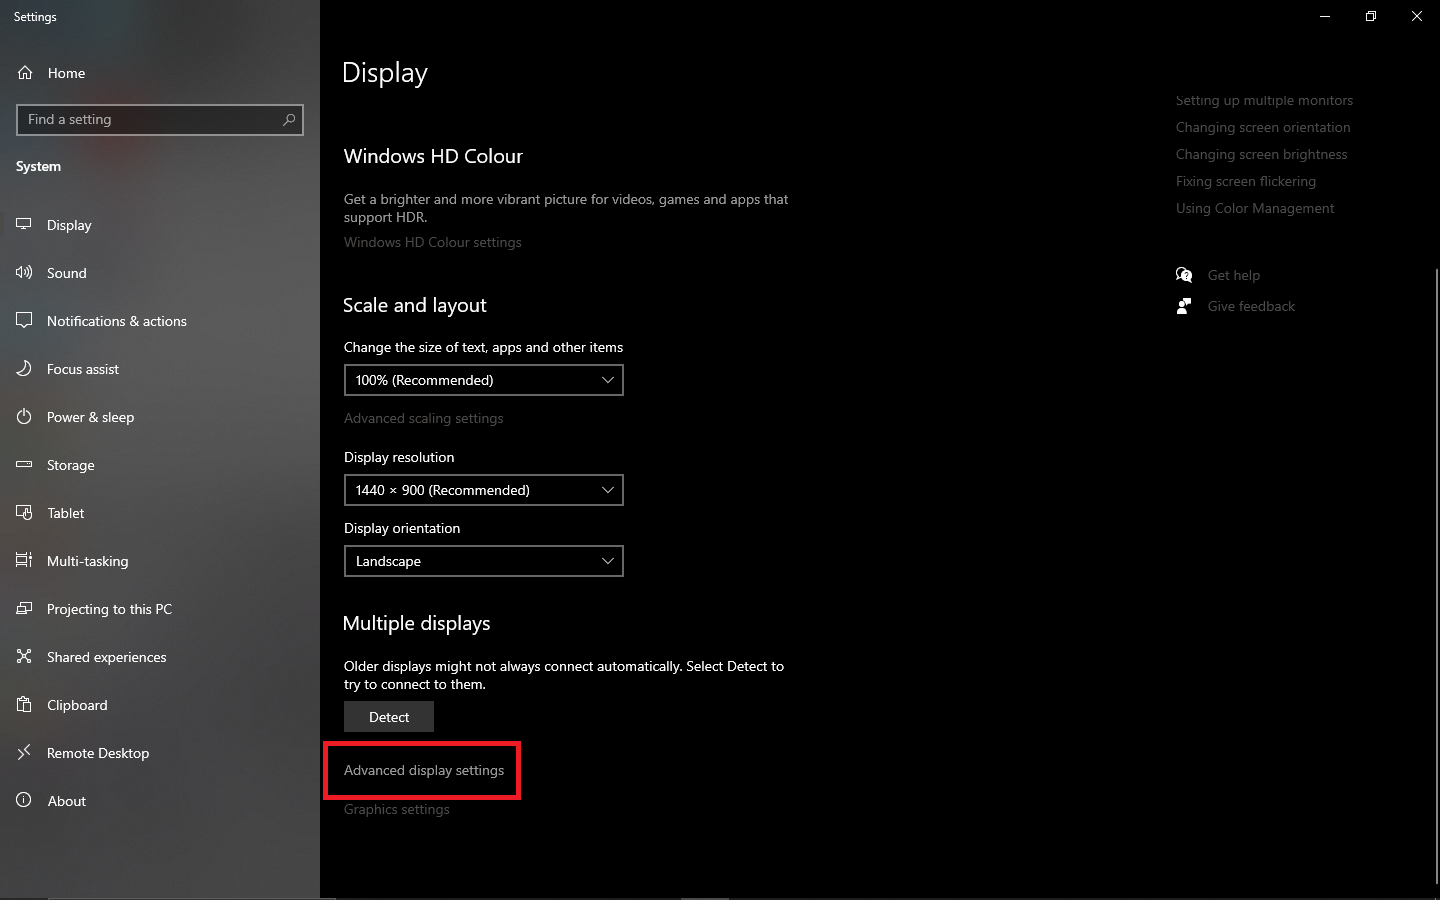Click the Sound speaker icon
This screenshot has width=1440, height=900.
24,273
